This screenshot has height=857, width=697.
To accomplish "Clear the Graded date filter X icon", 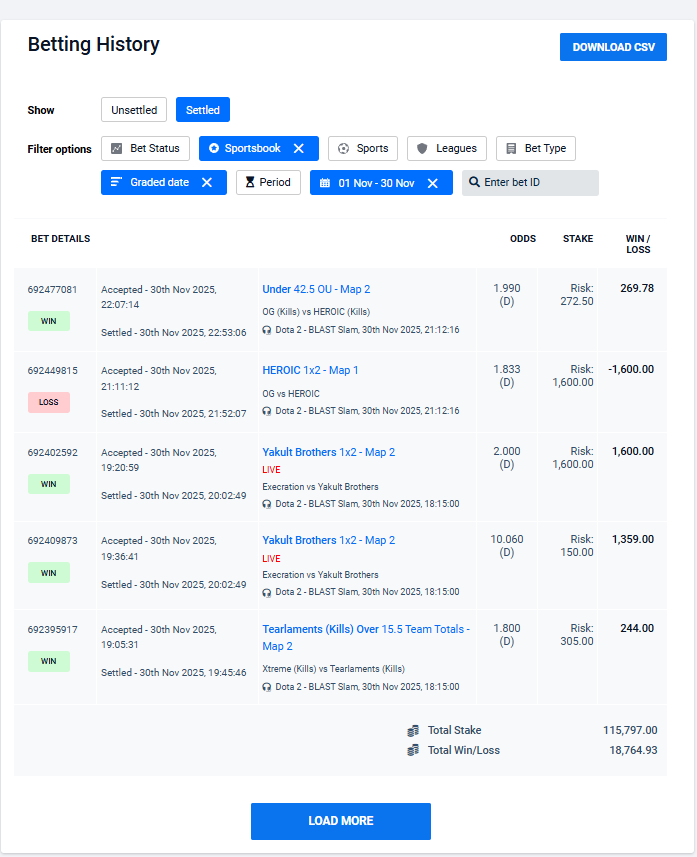I will tap(207, 183).
